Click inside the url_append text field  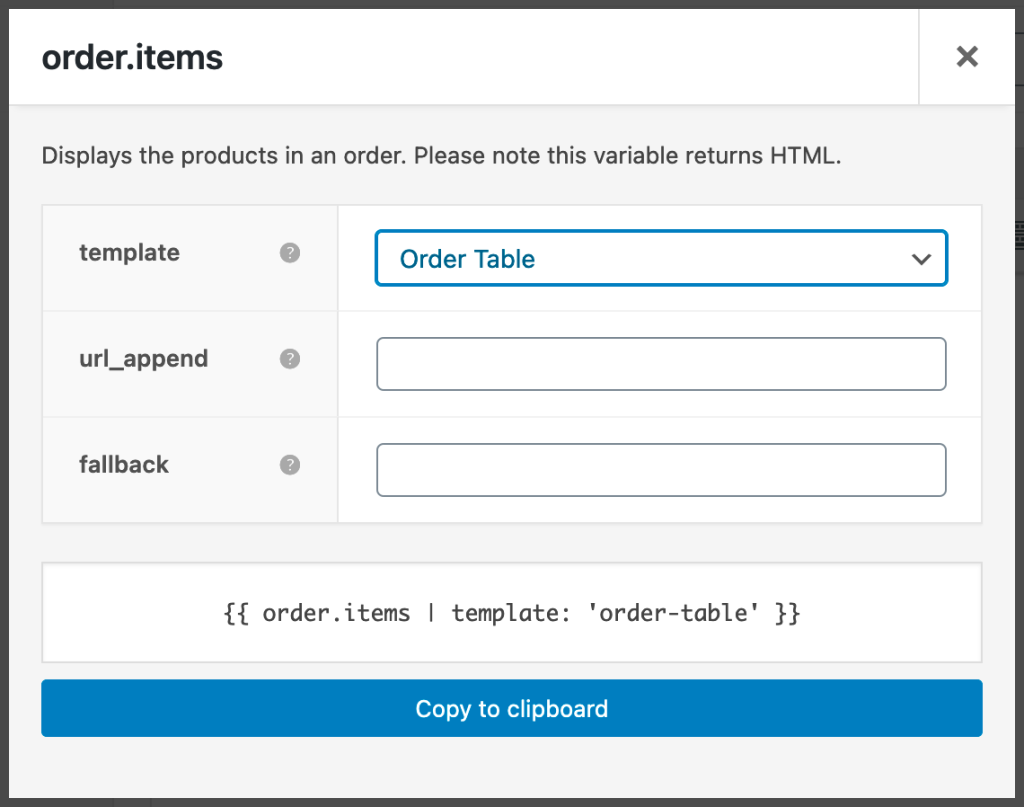pos(660,364)
